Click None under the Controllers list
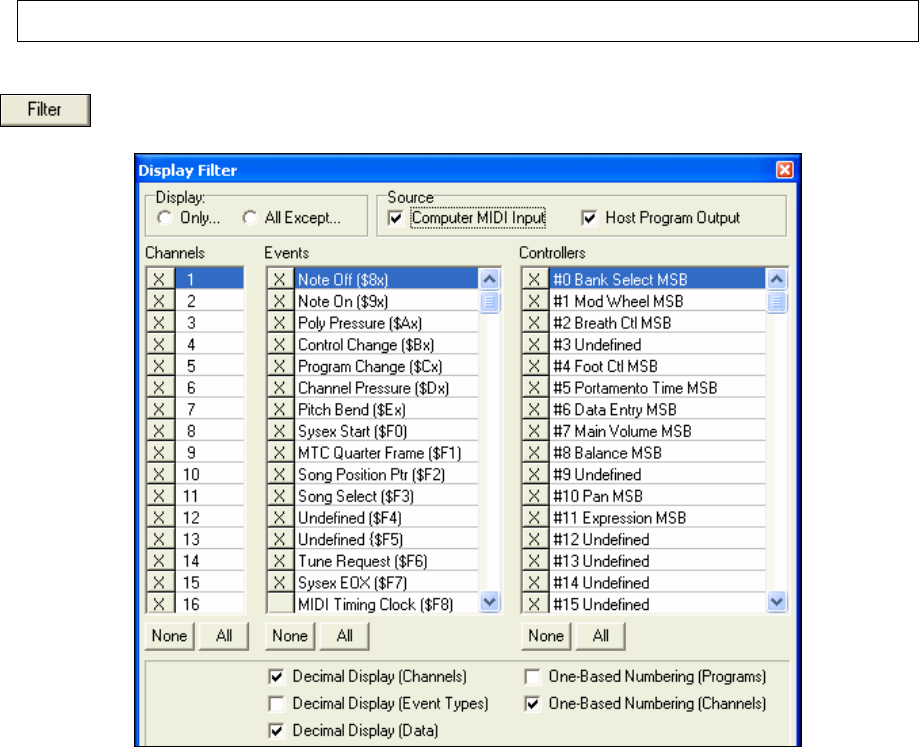Screen dimensions: 919x747 tap(546, 636)
